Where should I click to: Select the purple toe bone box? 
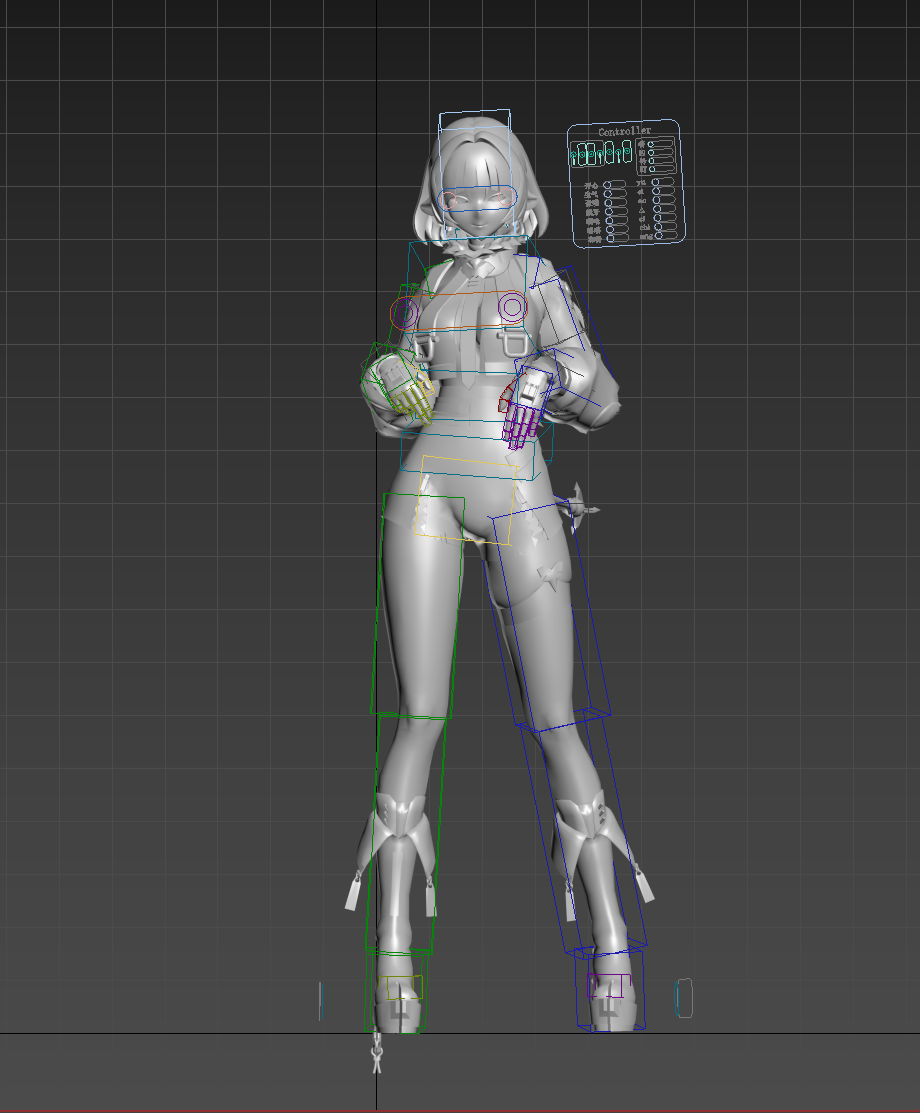click(609, 985)
